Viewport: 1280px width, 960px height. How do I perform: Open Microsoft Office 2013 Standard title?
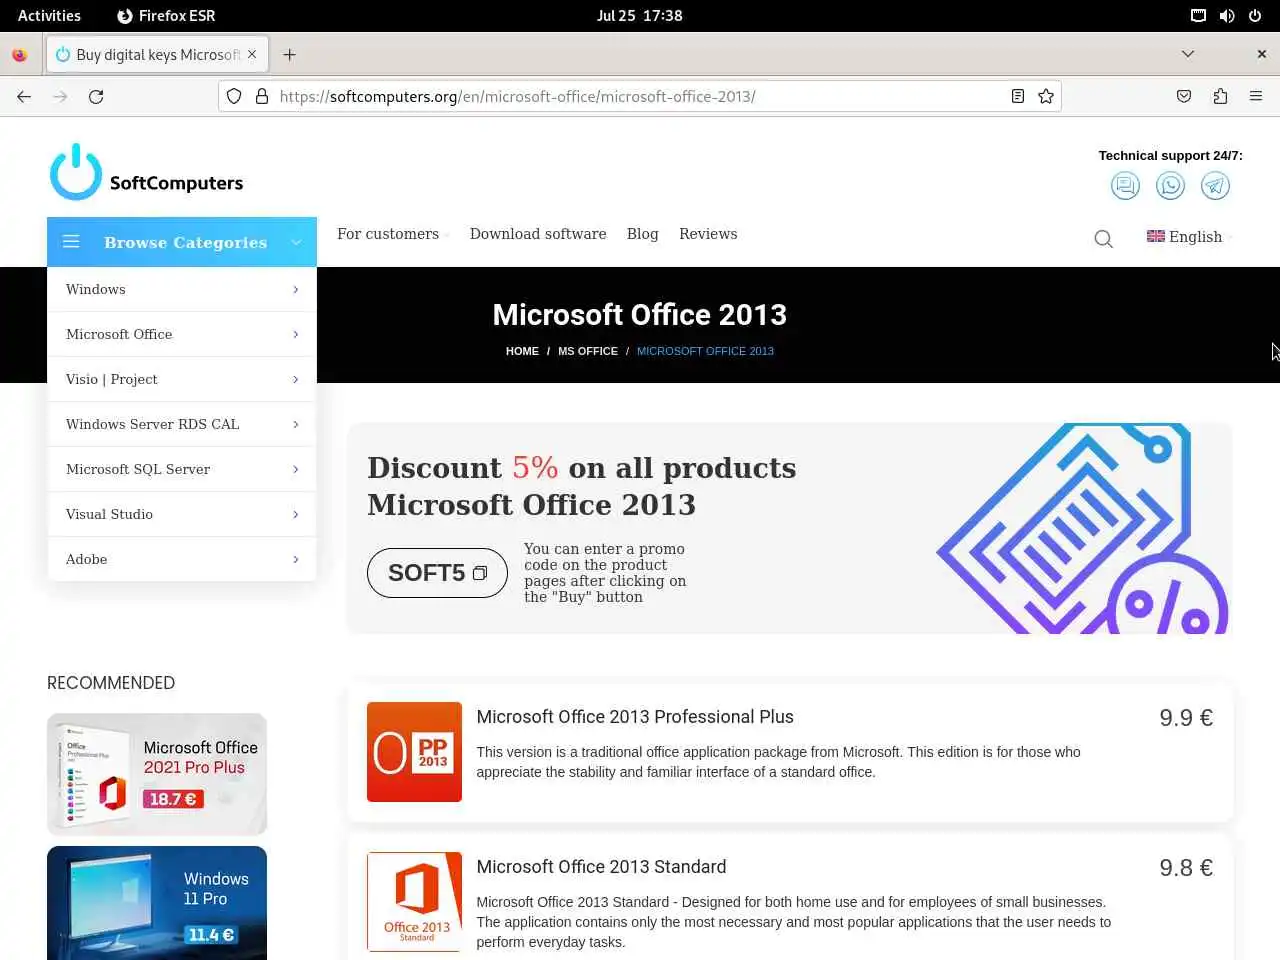pos(601,867)
